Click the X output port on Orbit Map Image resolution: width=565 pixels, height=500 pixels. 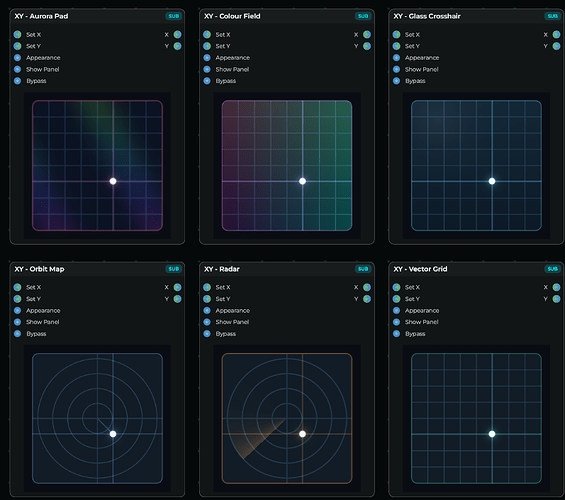click(x=178, y=287)
